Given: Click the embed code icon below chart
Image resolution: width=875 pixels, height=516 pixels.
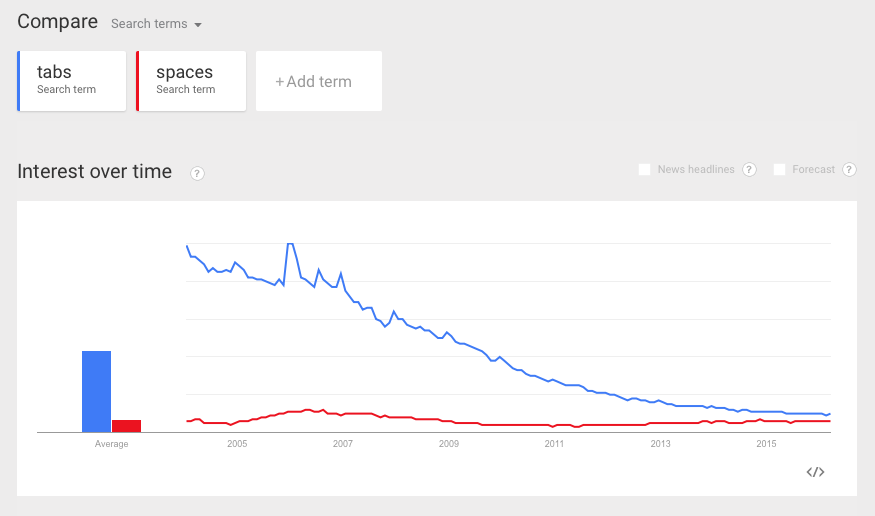Looking at the screenshot, I should click(815, 472).
